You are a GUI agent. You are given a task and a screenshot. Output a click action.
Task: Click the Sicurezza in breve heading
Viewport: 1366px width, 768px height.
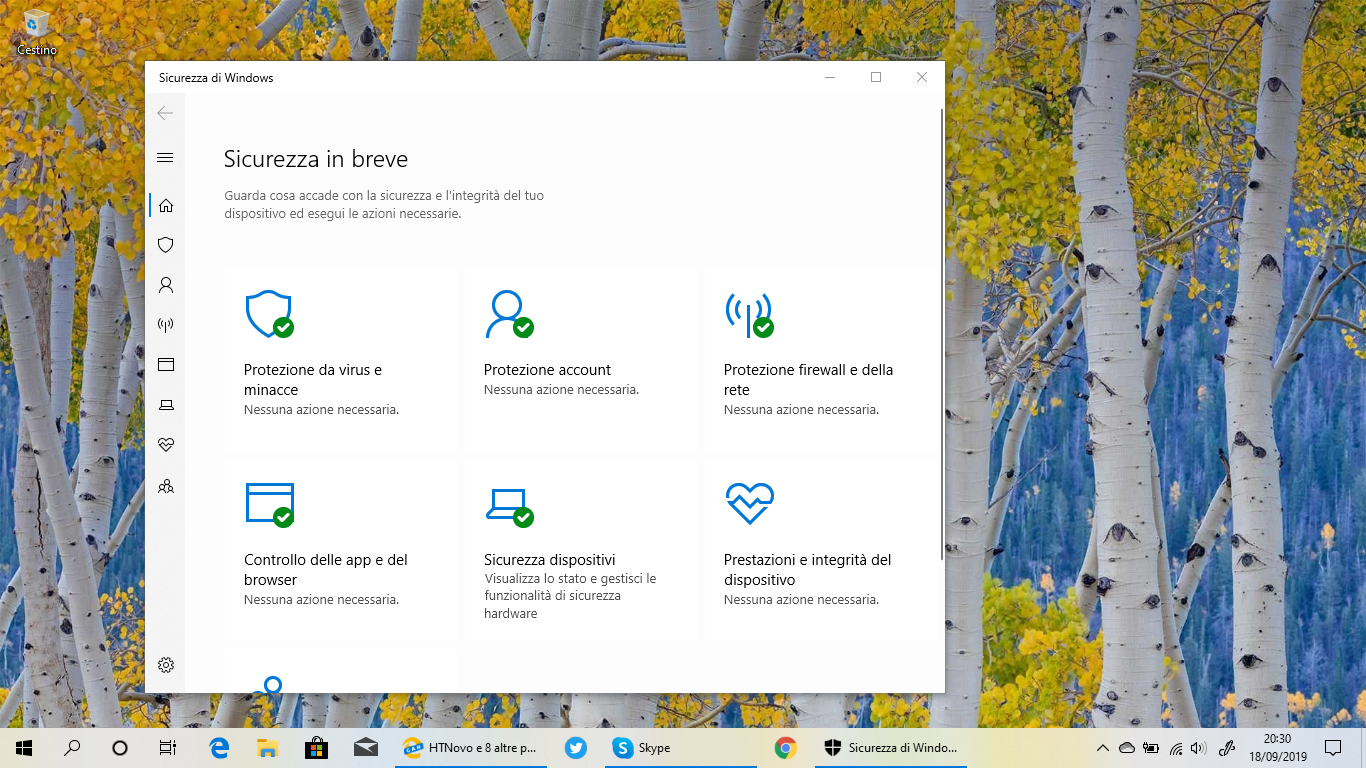(x=316, y=159)
